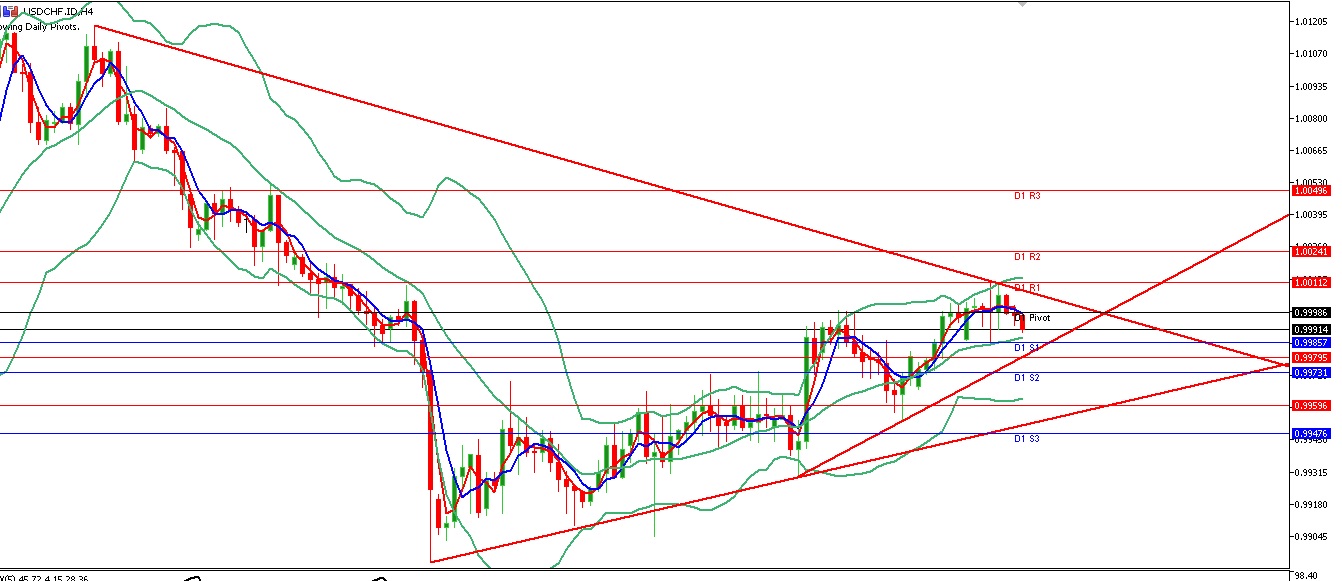Click the chart symbol icon beside USDCHF.ID

[x=11, y=10]
